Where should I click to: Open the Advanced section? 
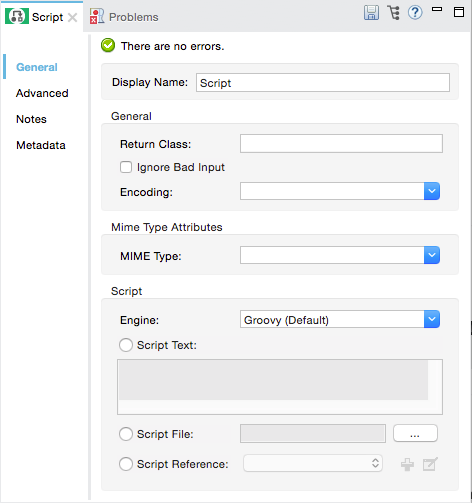(42, 93)
